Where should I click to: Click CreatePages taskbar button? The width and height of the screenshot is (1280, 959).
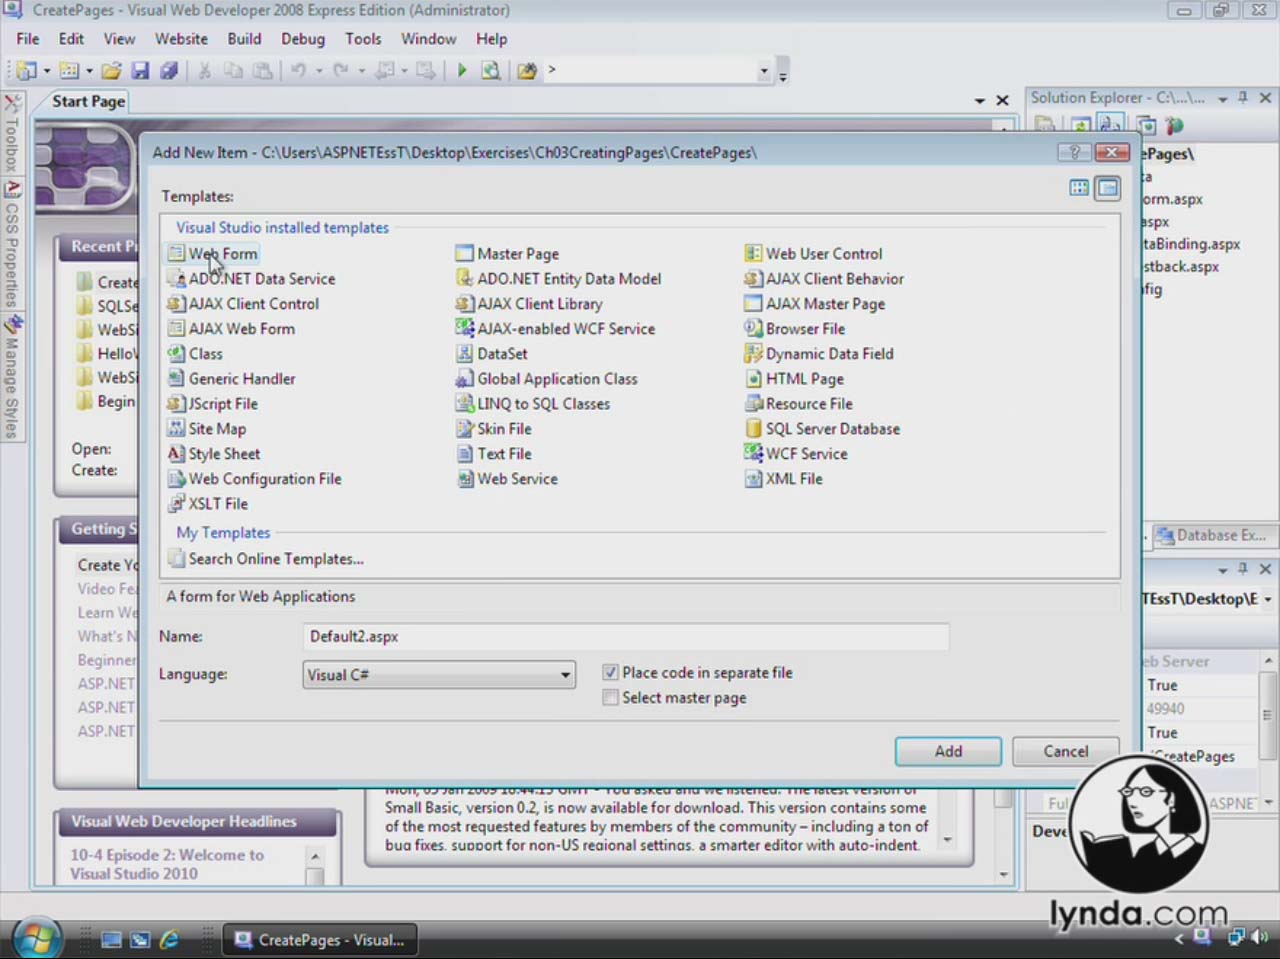click(x=318, y=939)
